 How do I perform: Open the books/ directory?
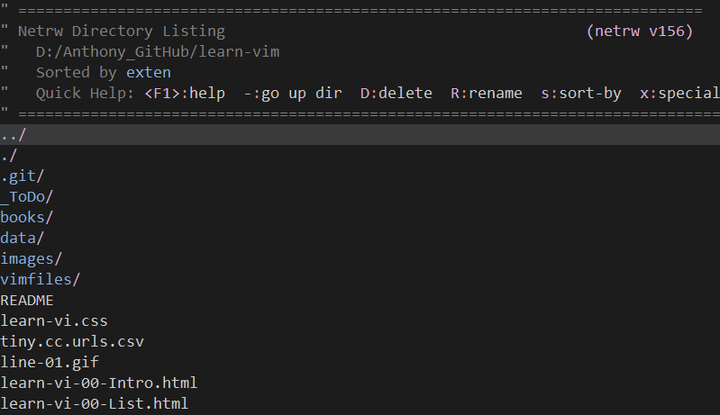point(27,217)
